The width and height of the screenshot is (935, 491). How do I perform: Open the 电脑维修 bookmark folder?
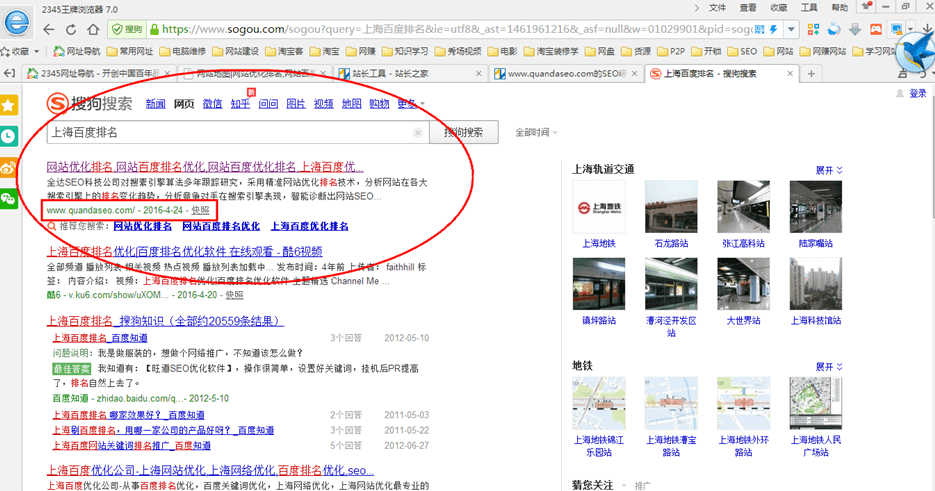tap(182, 51)
